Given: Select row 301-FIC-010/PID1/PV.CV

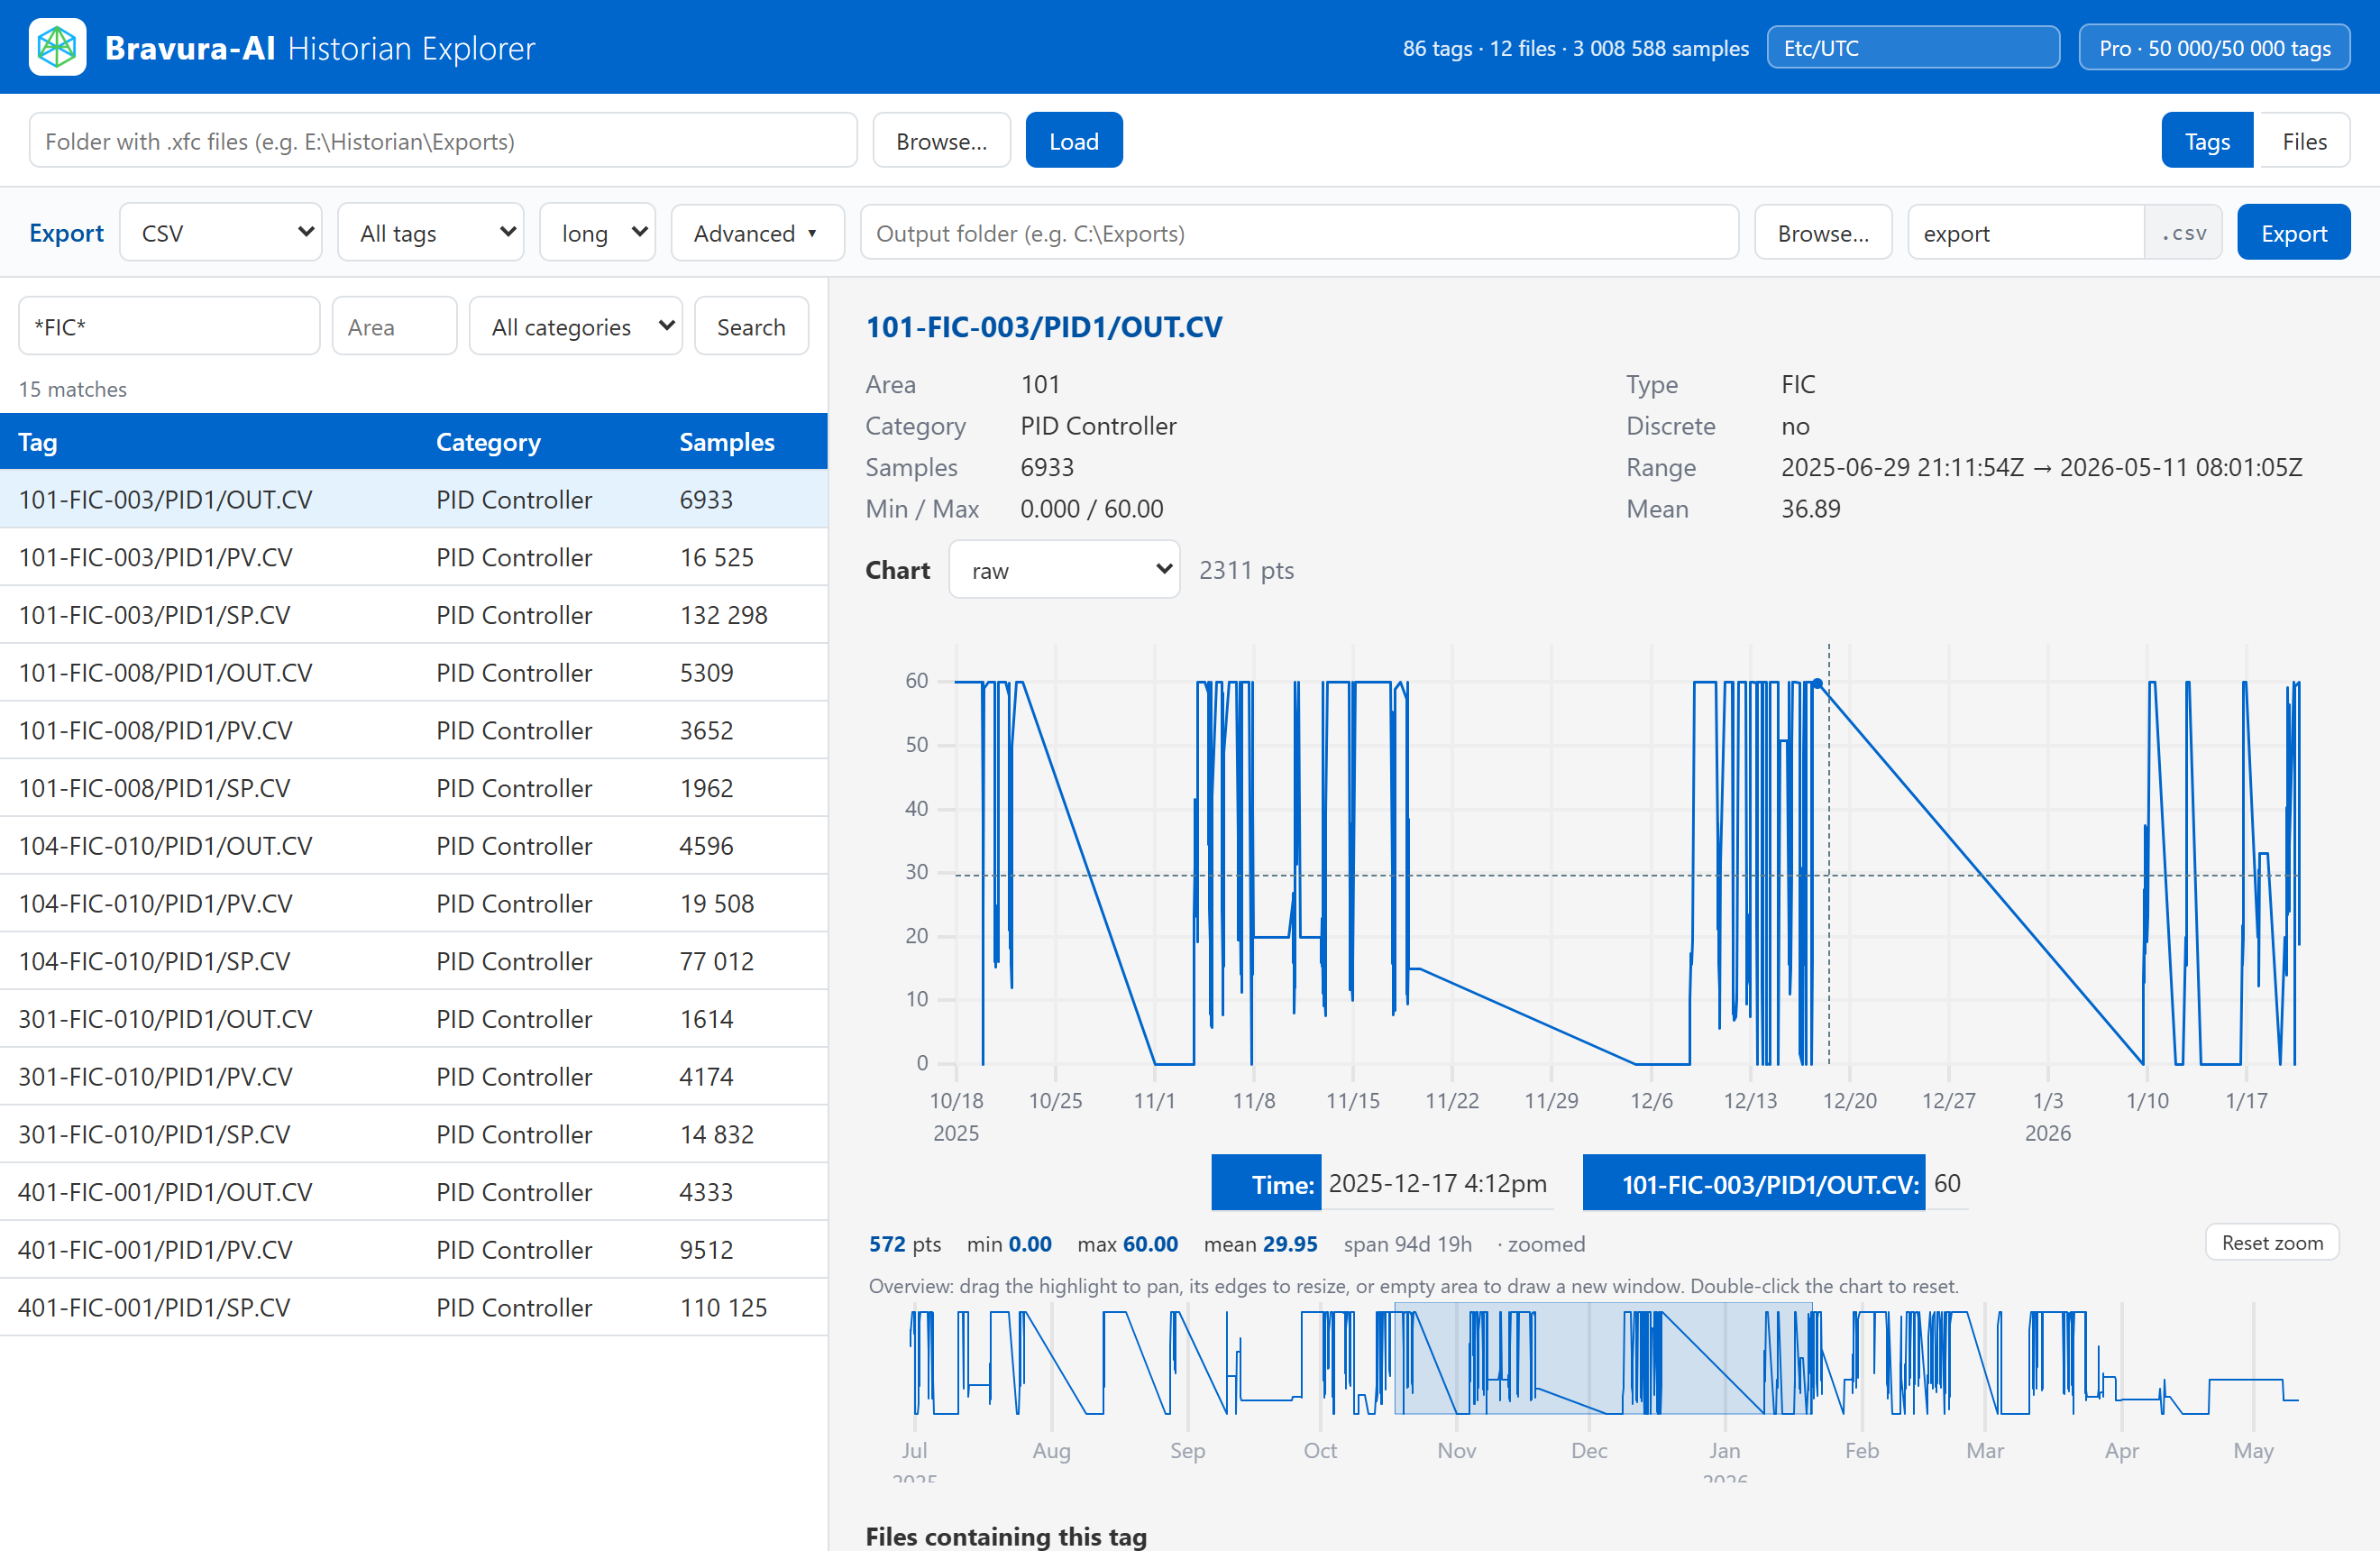Looking at the screenshot, I should coord(414,1076).
